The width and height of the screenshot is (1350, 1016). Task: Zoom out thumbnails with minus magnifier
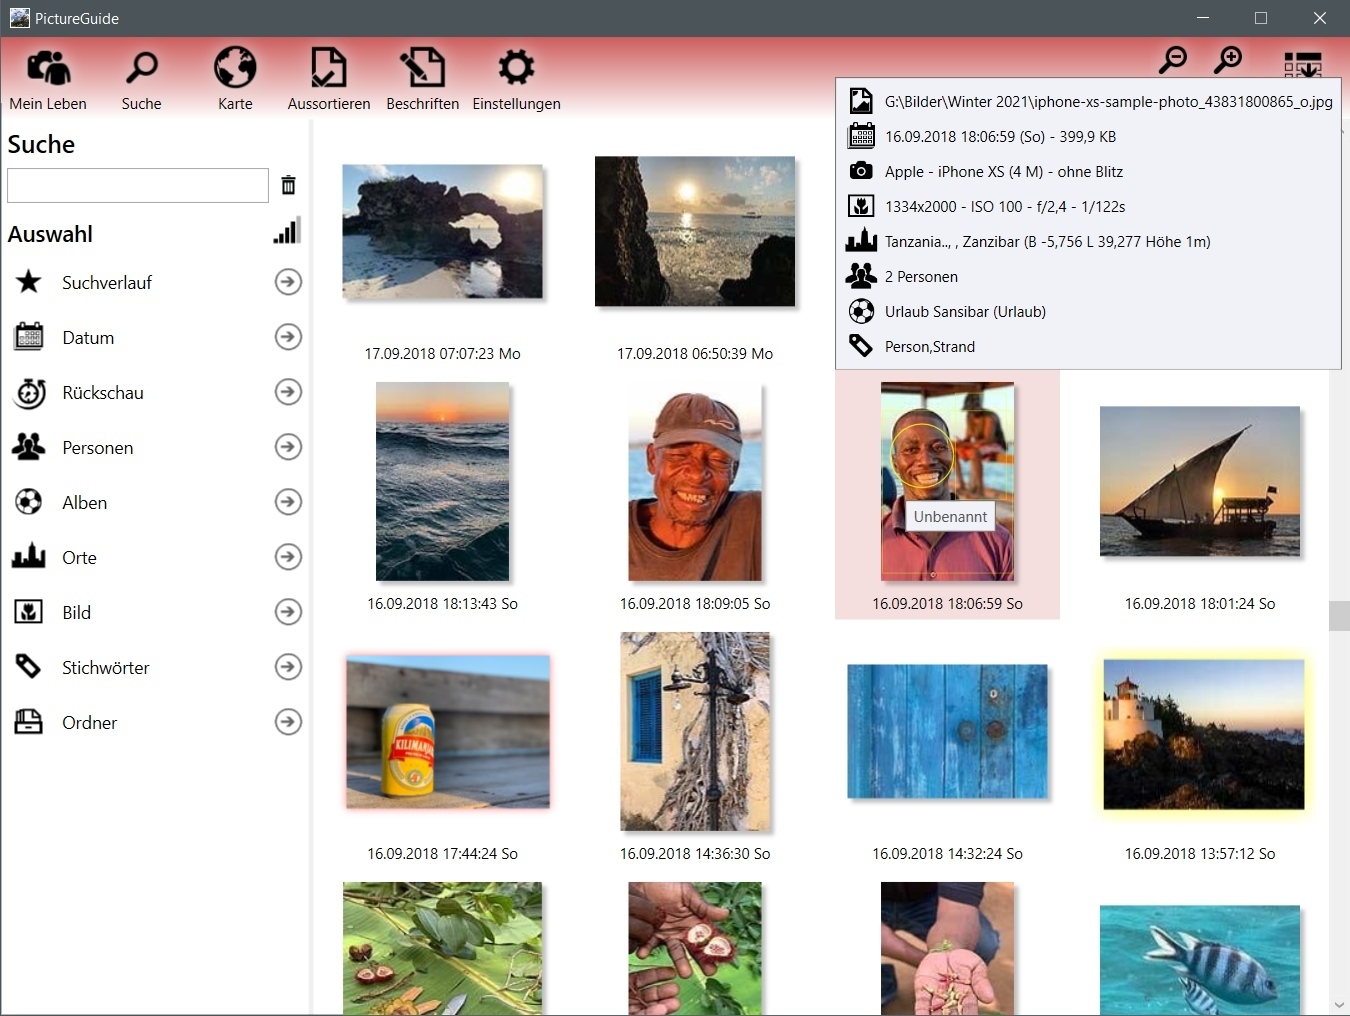(x=1173, y=60)
